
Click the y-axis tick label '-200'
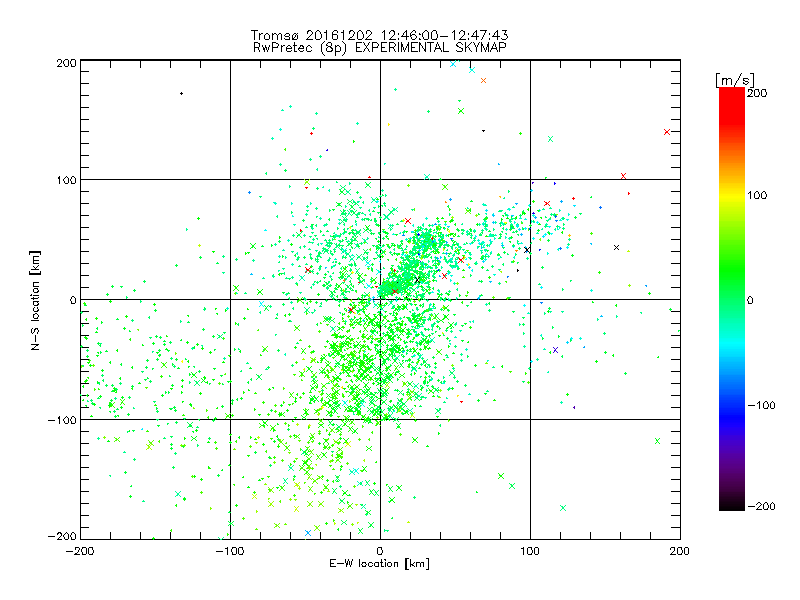click(x=62, y=536)
